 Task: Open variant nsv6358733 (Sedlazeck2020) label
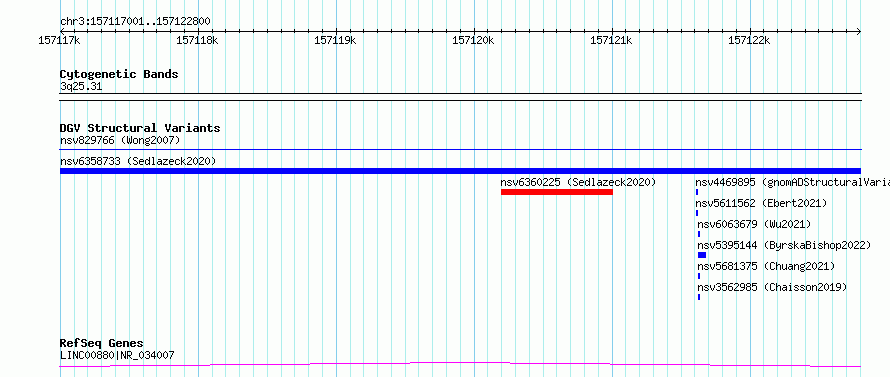138,161
